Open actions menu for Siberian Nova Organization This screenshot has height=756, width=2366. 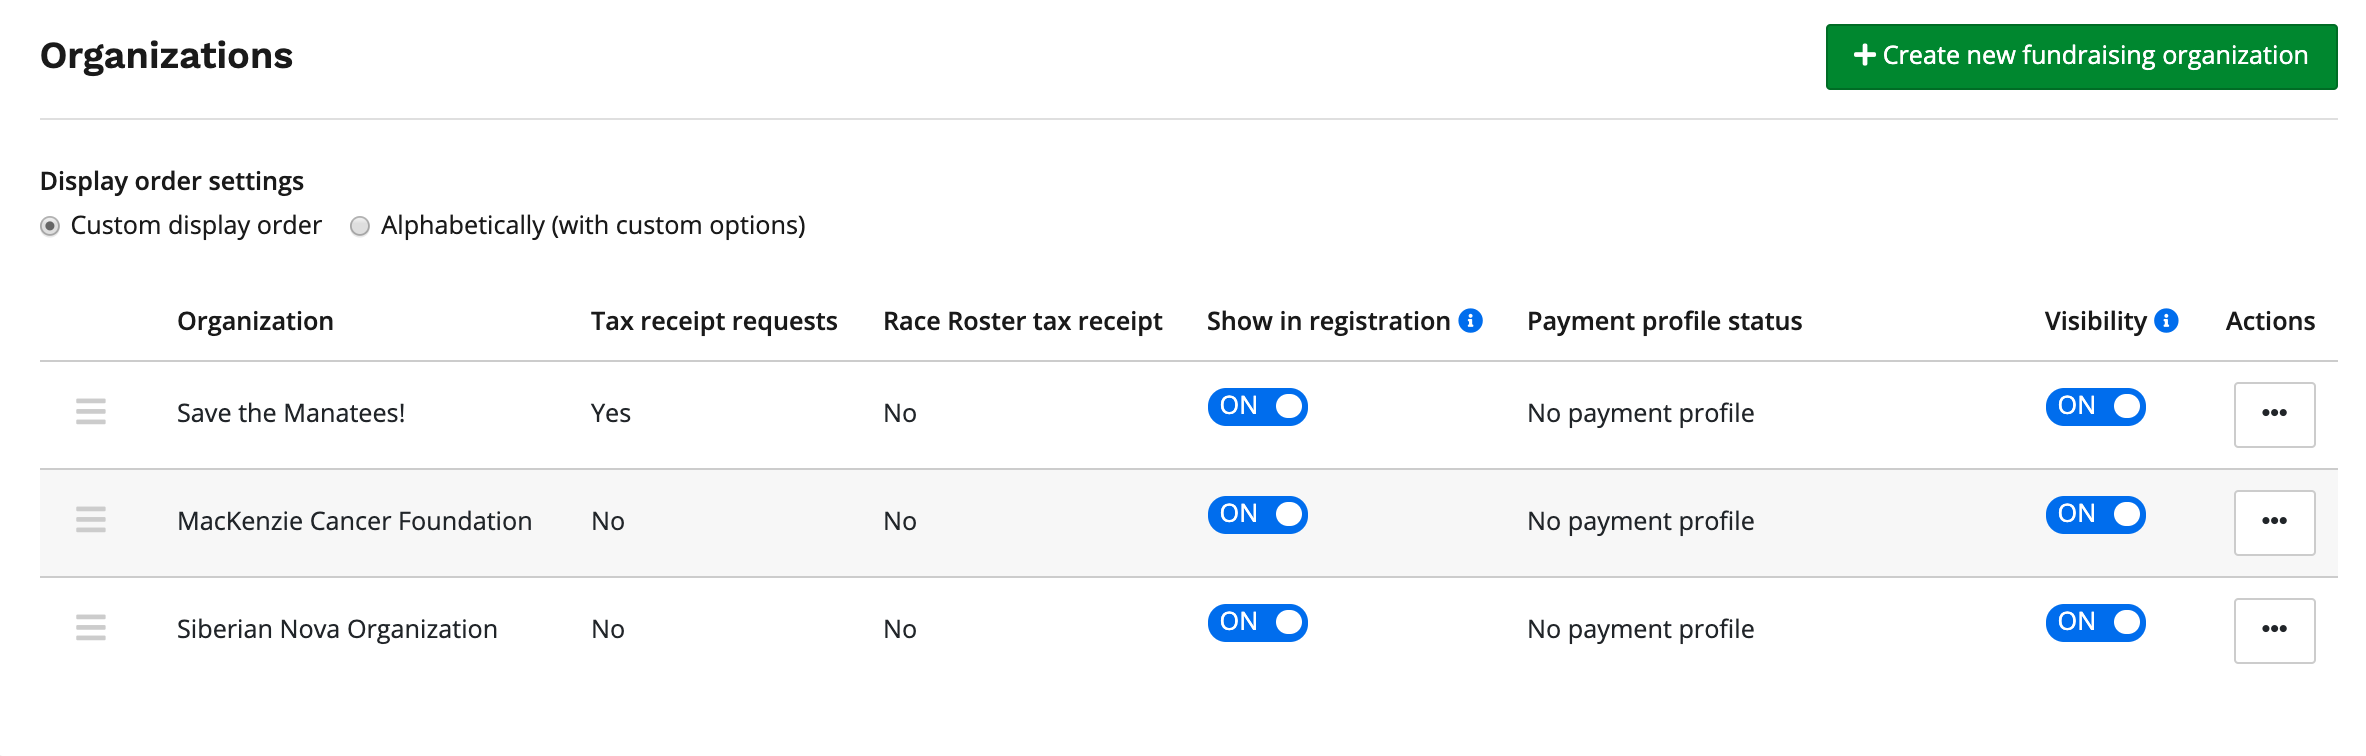click(x=2274, y=630)
